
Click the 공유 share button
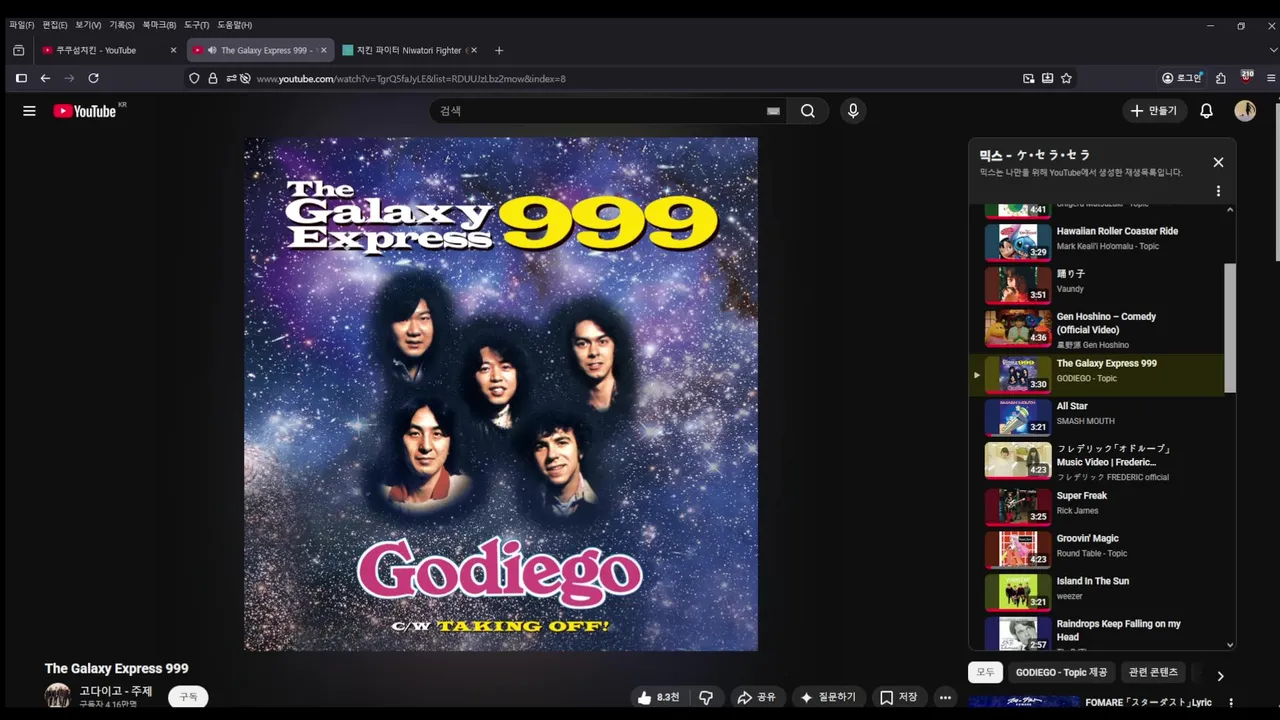[x=756, y=697]
